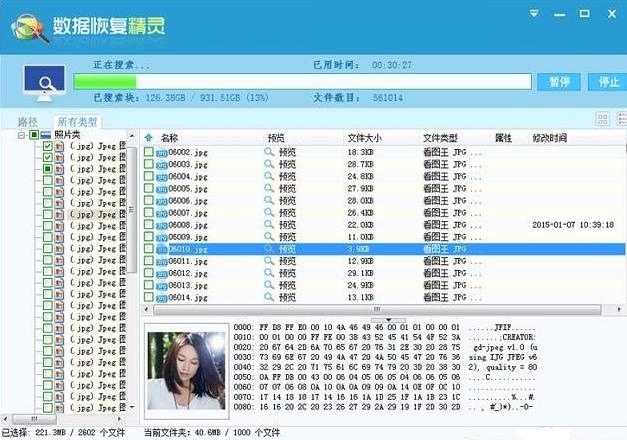Click the 预览 link for 06011.jpg
This screenshot has width=627, height=440.
[287, 261]
